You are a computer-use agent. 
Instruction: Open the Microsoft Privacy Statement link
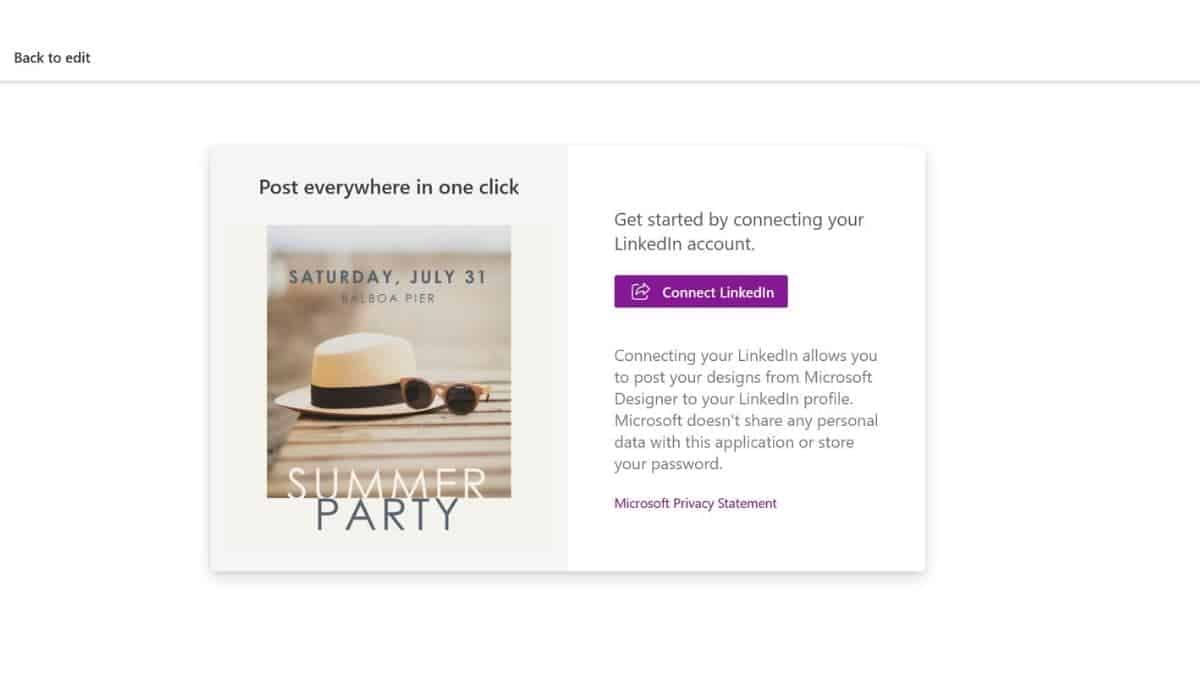[695, 504]
